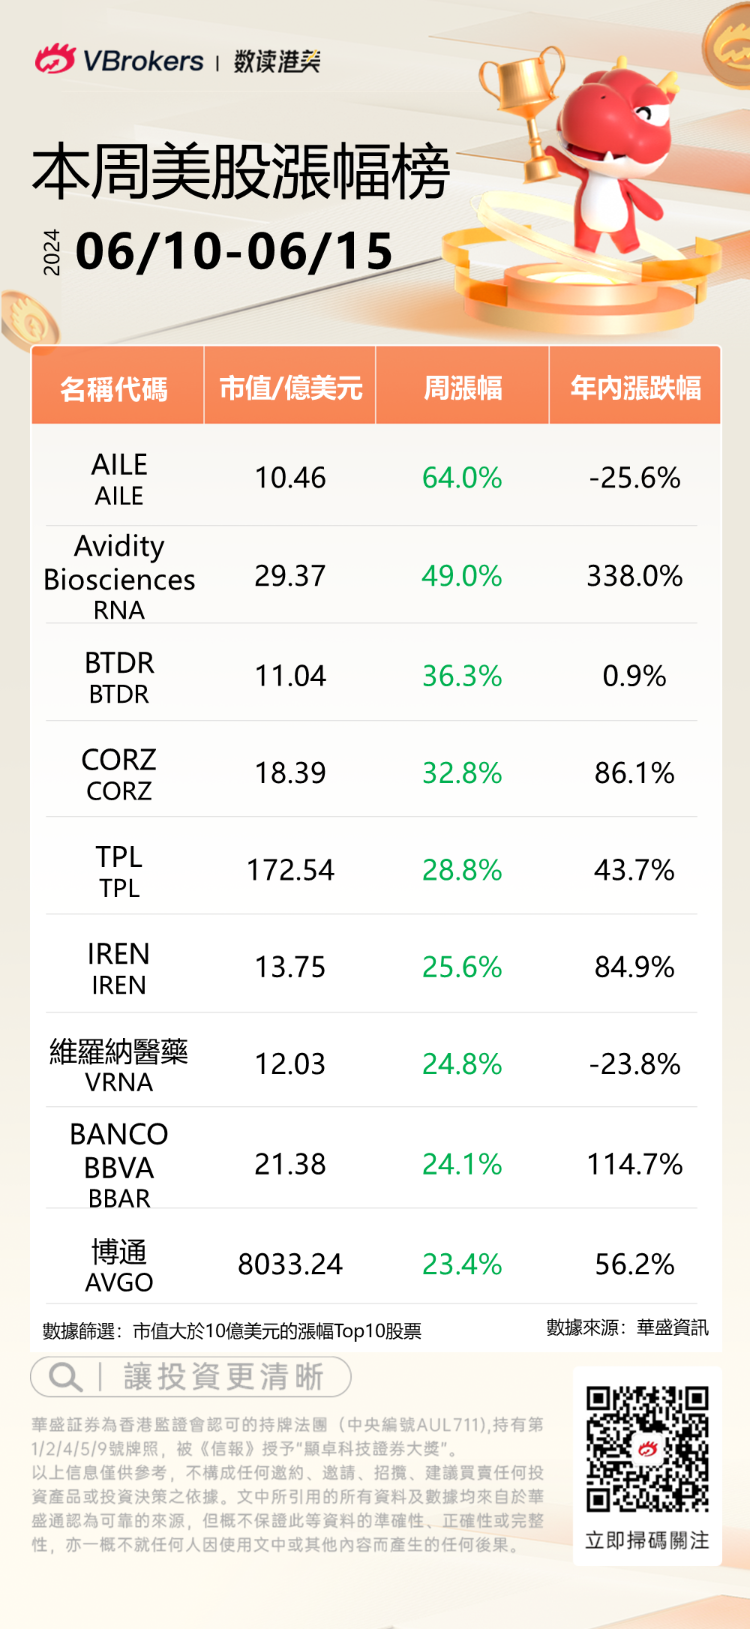Sort by the 周漲幅 column header
750x1629 pixels.
point(462,388)
